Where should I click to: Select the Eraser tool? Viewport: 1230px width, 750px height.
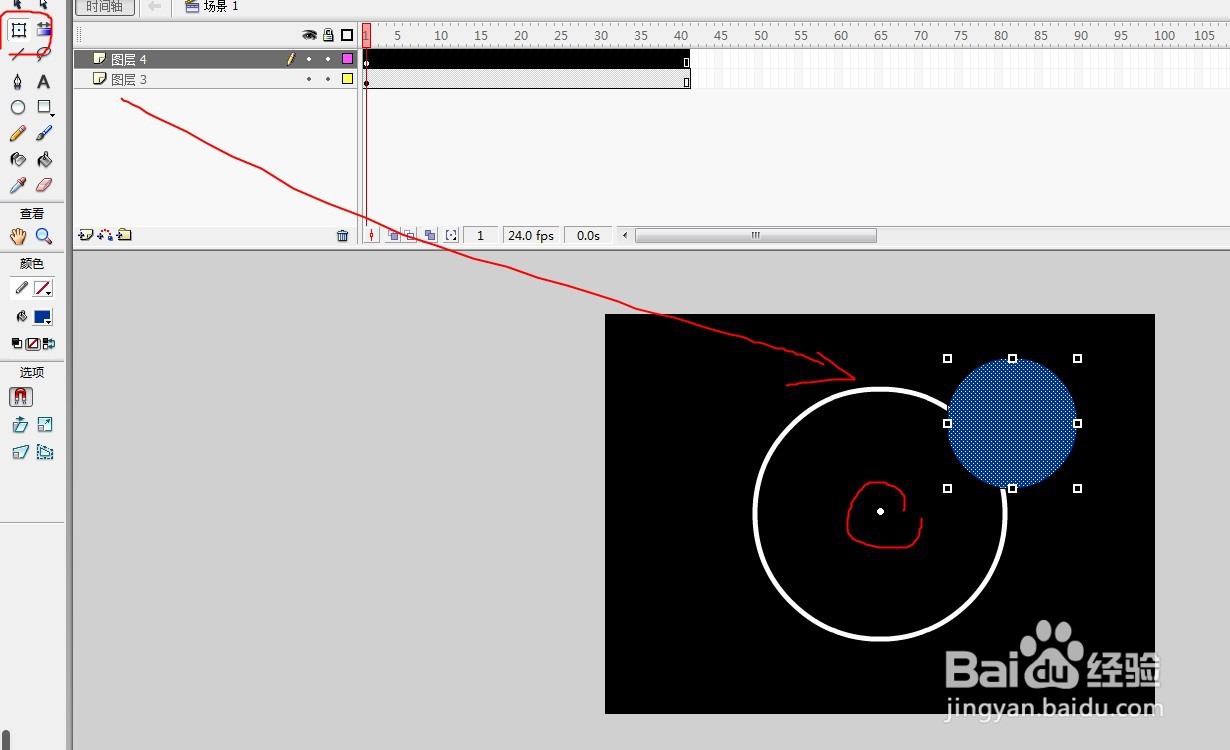point(44,185)
